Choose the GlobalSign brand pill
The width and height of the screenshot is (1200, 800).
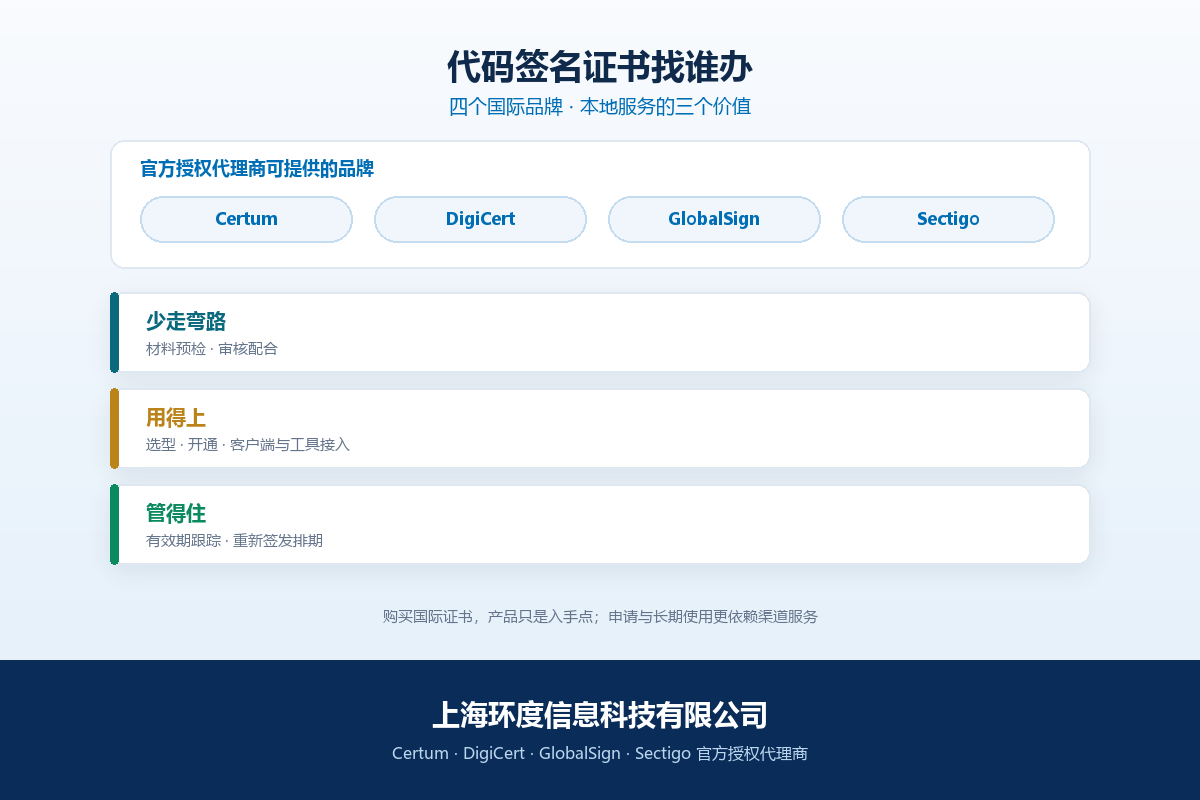point(714,219)
